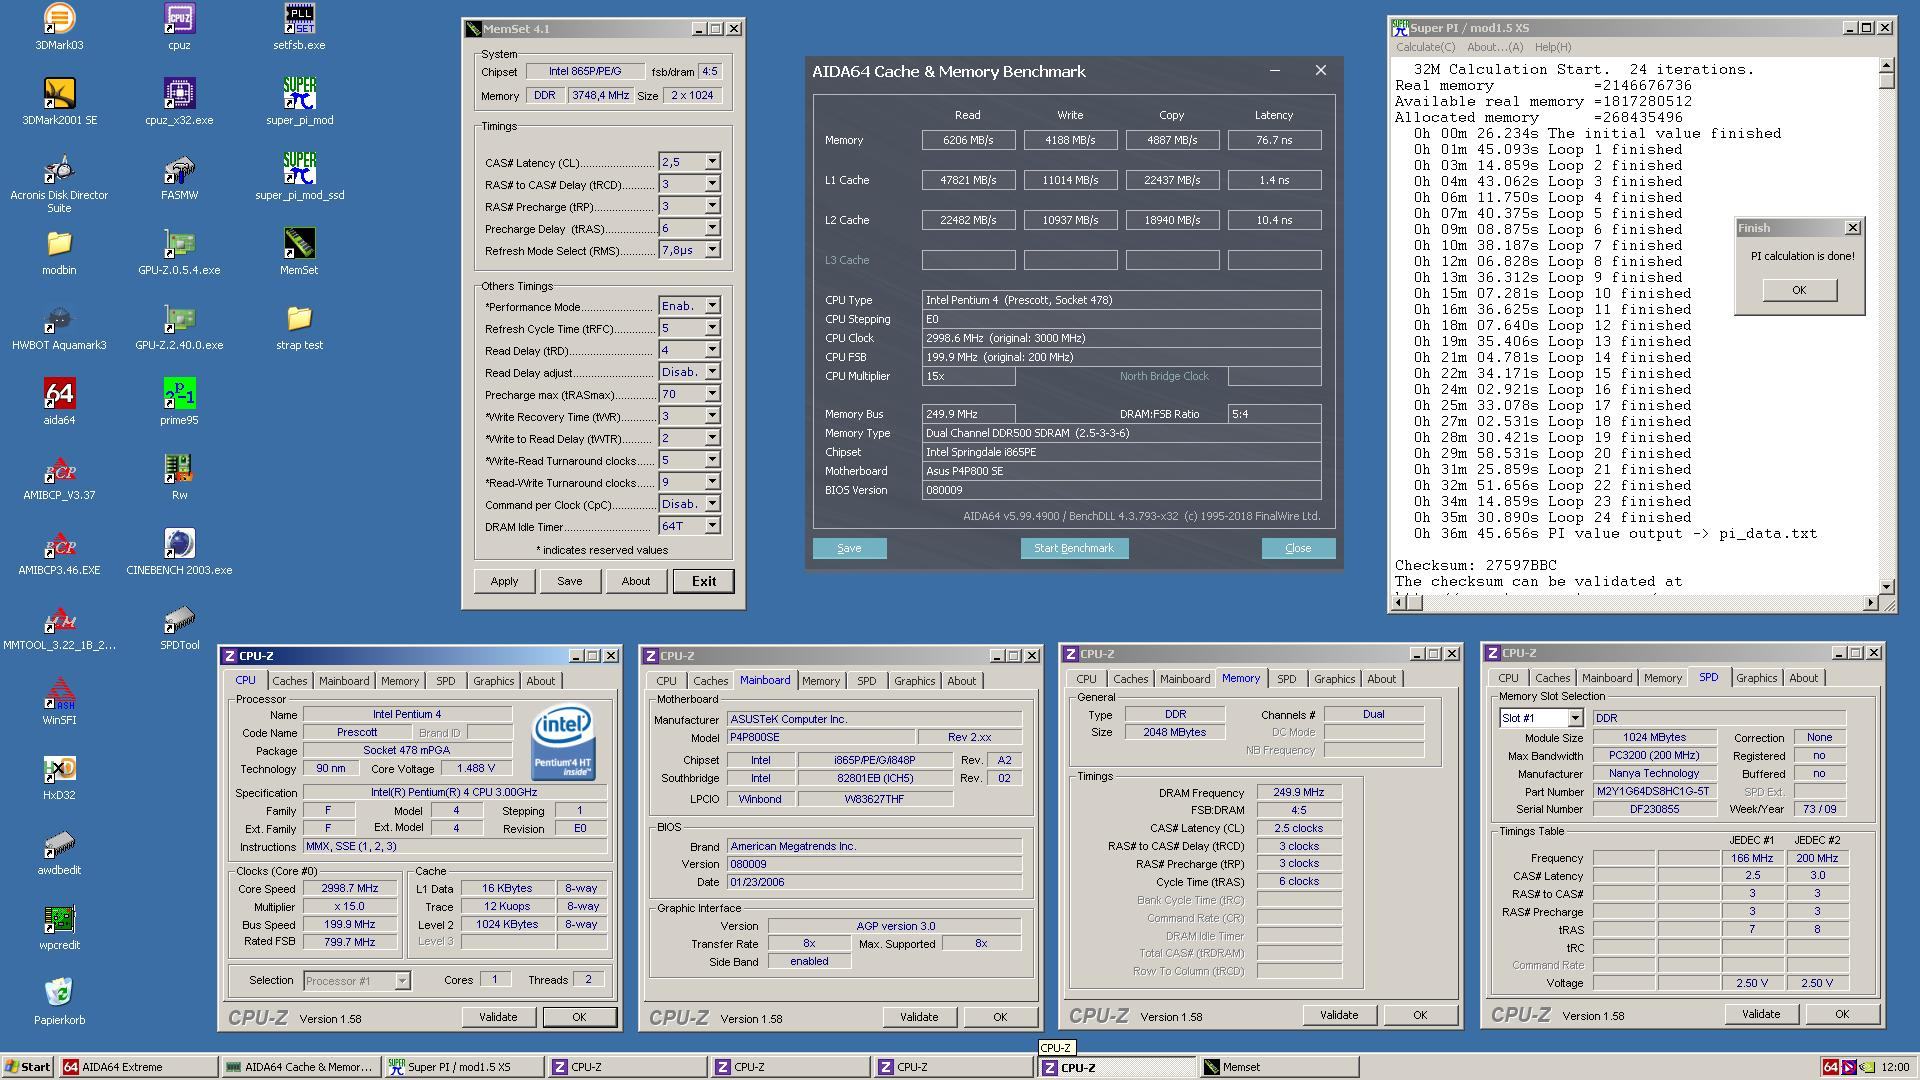Open WinSFI desktop icon
1920x1080 pixels.
[59, 701]
